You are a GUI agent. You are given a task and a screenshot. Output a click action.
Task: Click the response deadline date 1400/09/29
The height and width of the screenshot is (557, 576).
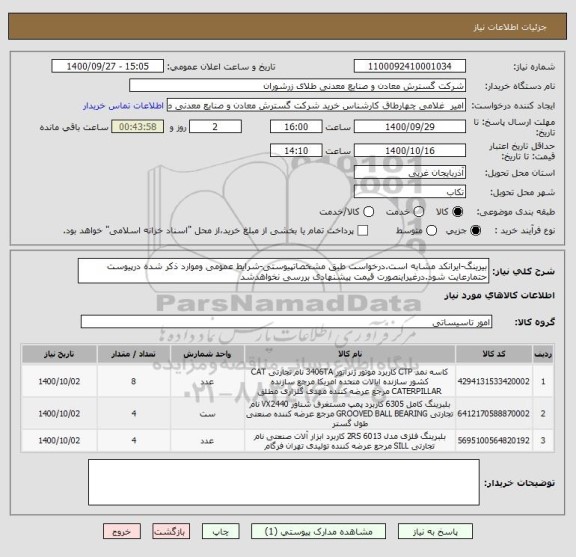(x=410, y=127)
